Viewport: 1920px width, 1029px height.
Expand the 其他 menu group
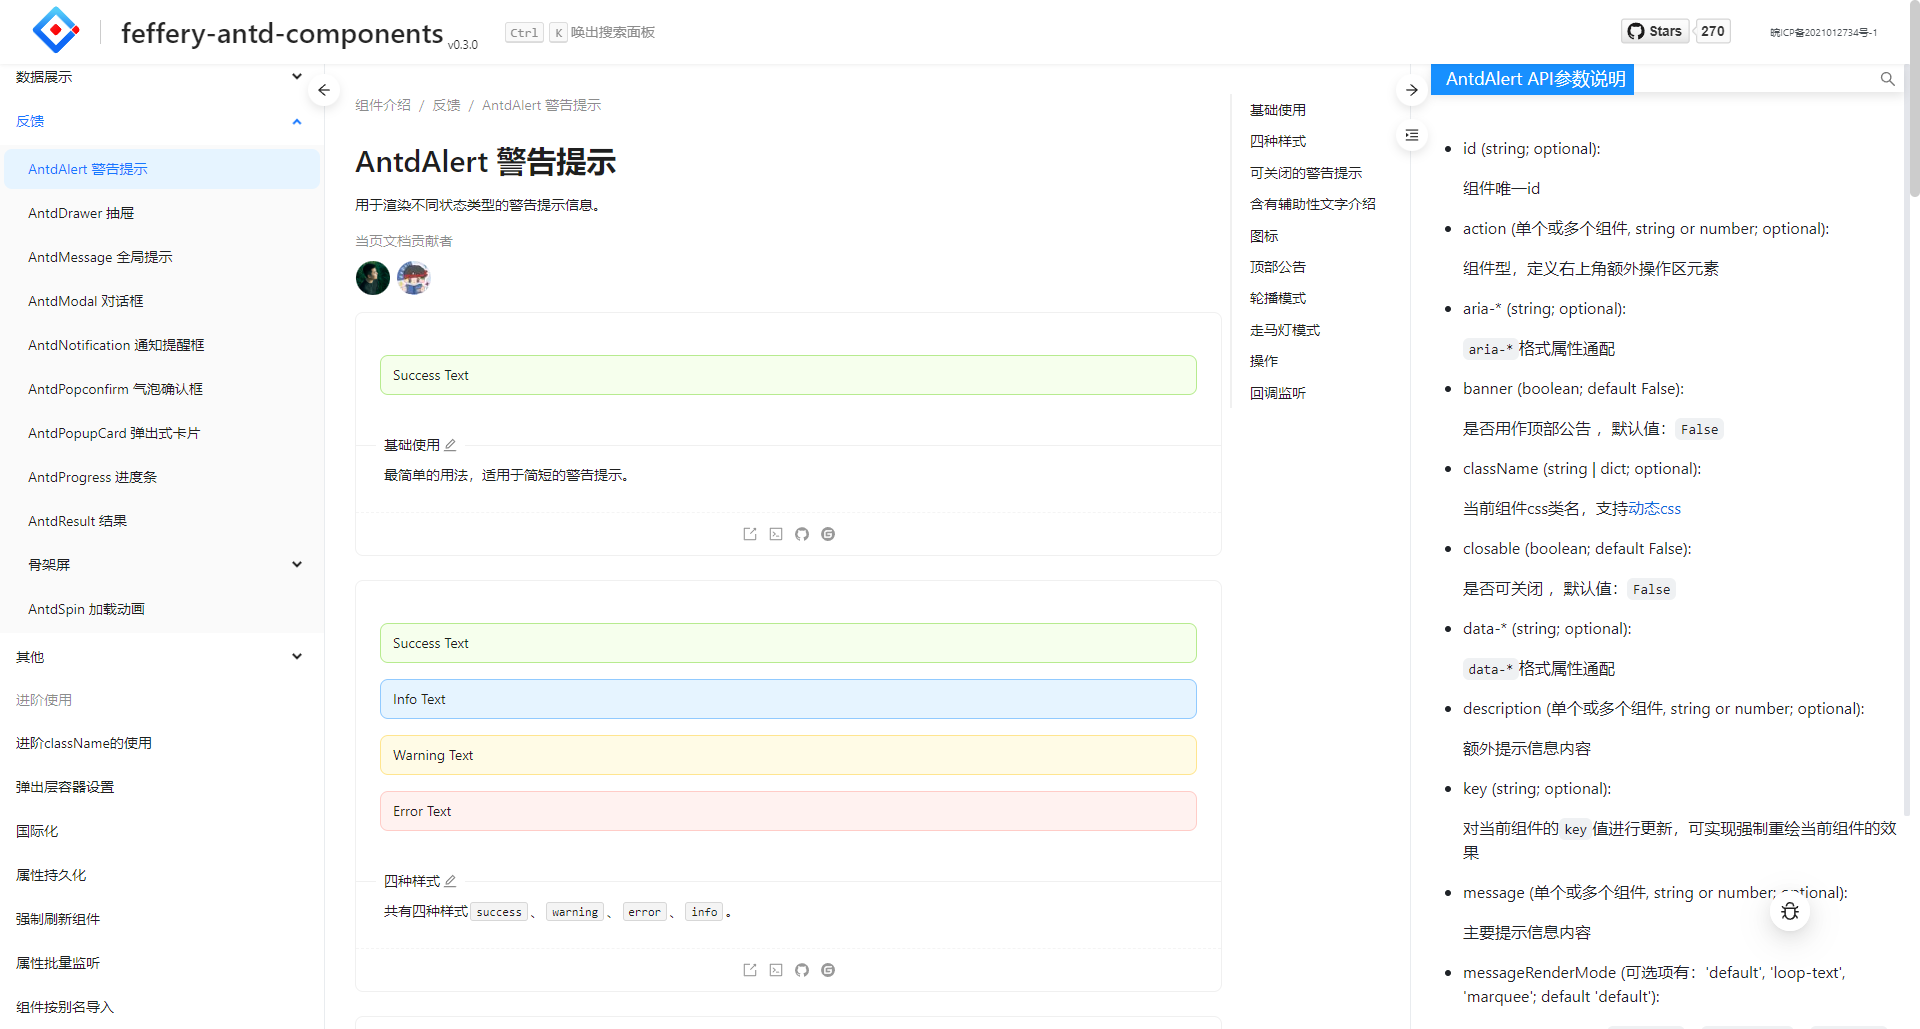[160, 657]
